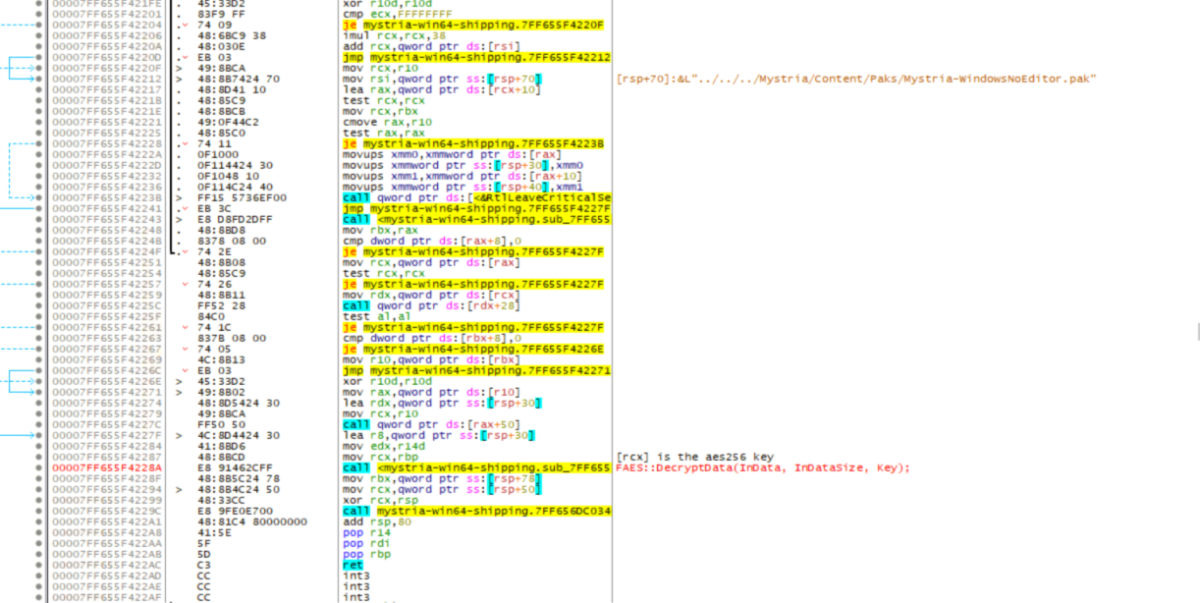The image size is (1200, 603).
Task: Click the add rsp,80 instruction
Action: (x=375, y=521)
